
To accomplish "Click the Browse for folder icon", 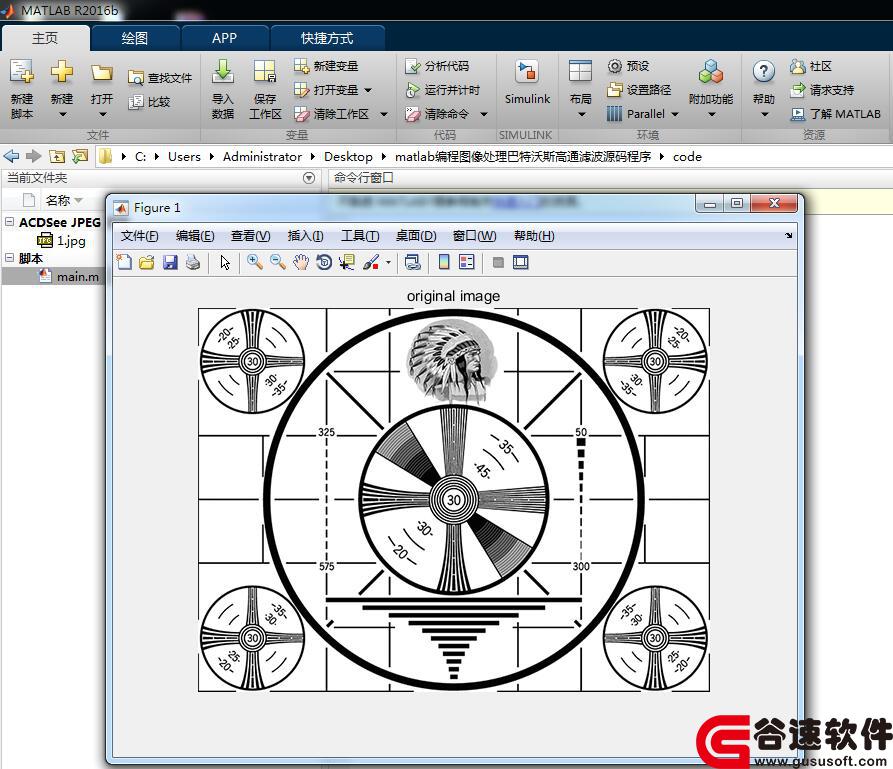I will point(80,156).
